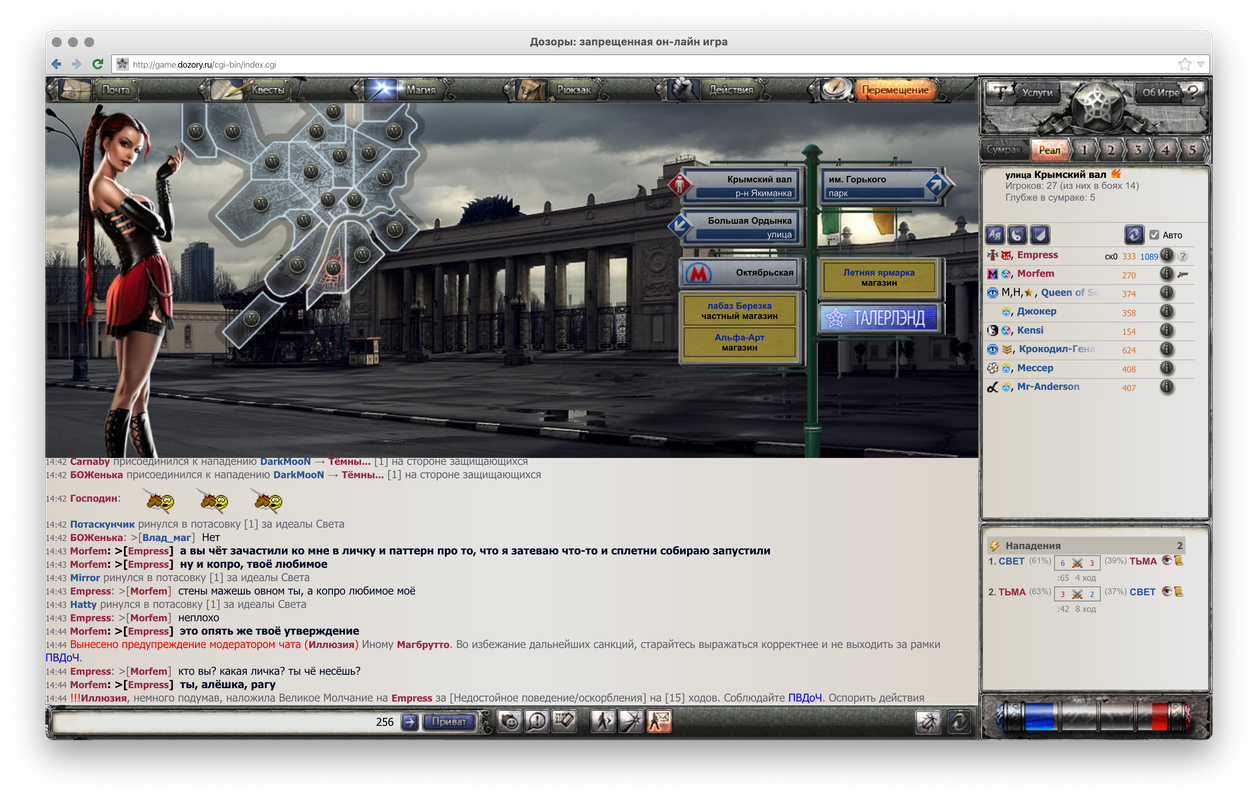The height and width of the screenshot is (800, 1258).
Task: Click the refresh player list icon
Action: coord(1134,235)
